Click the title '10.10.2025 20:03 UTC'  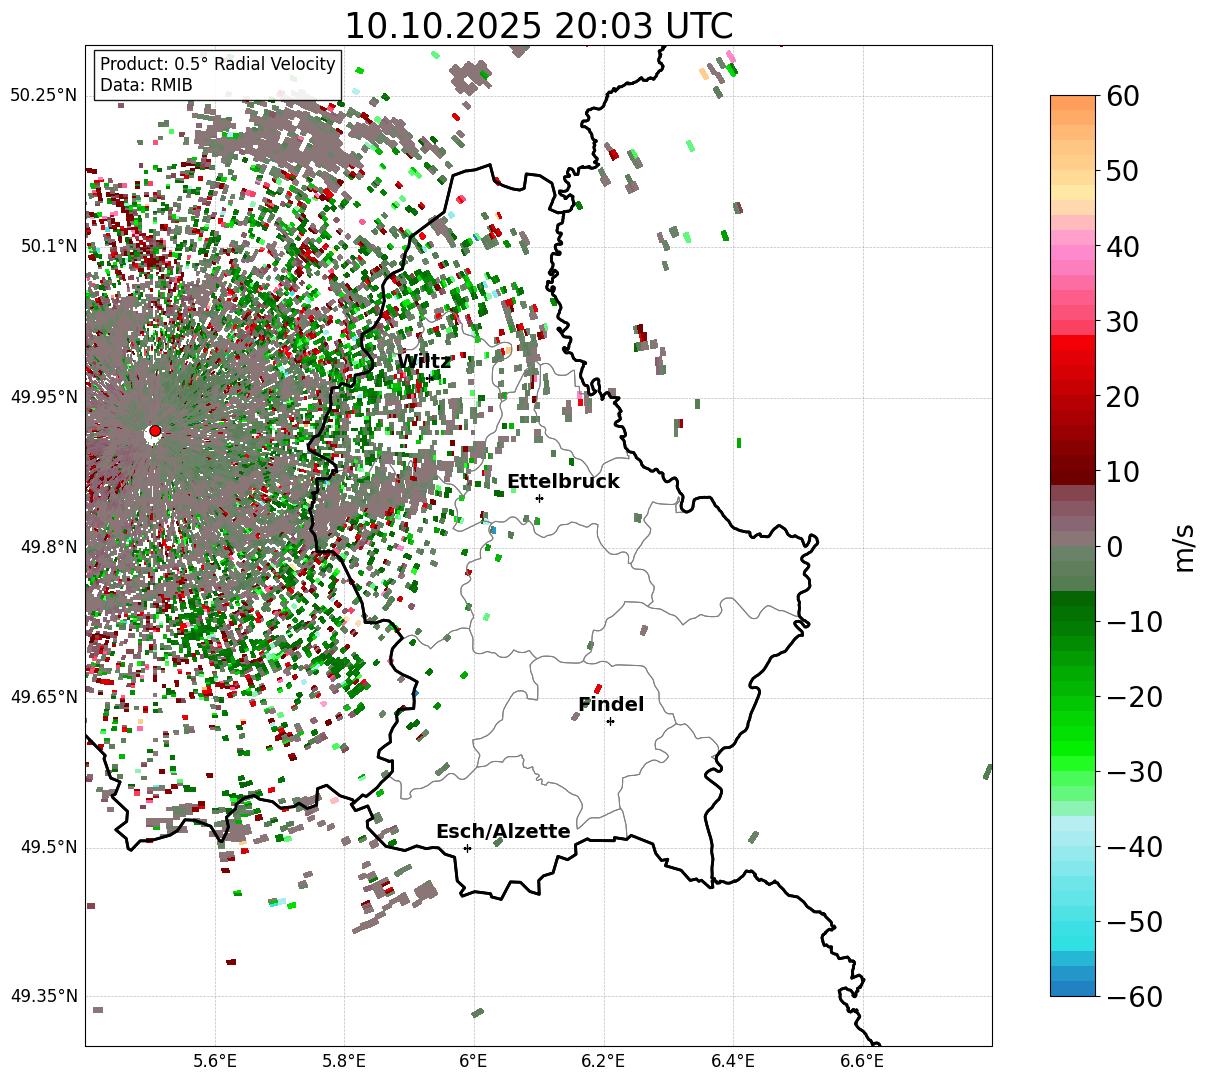538,26
